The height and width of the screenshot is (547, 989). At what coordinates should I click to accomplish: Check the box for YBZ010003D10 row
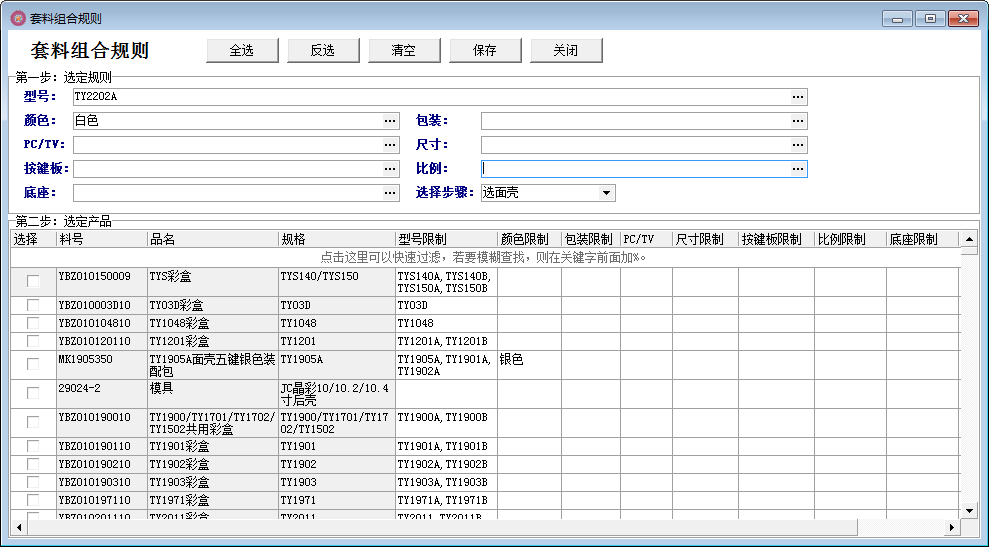coord(33,305)
